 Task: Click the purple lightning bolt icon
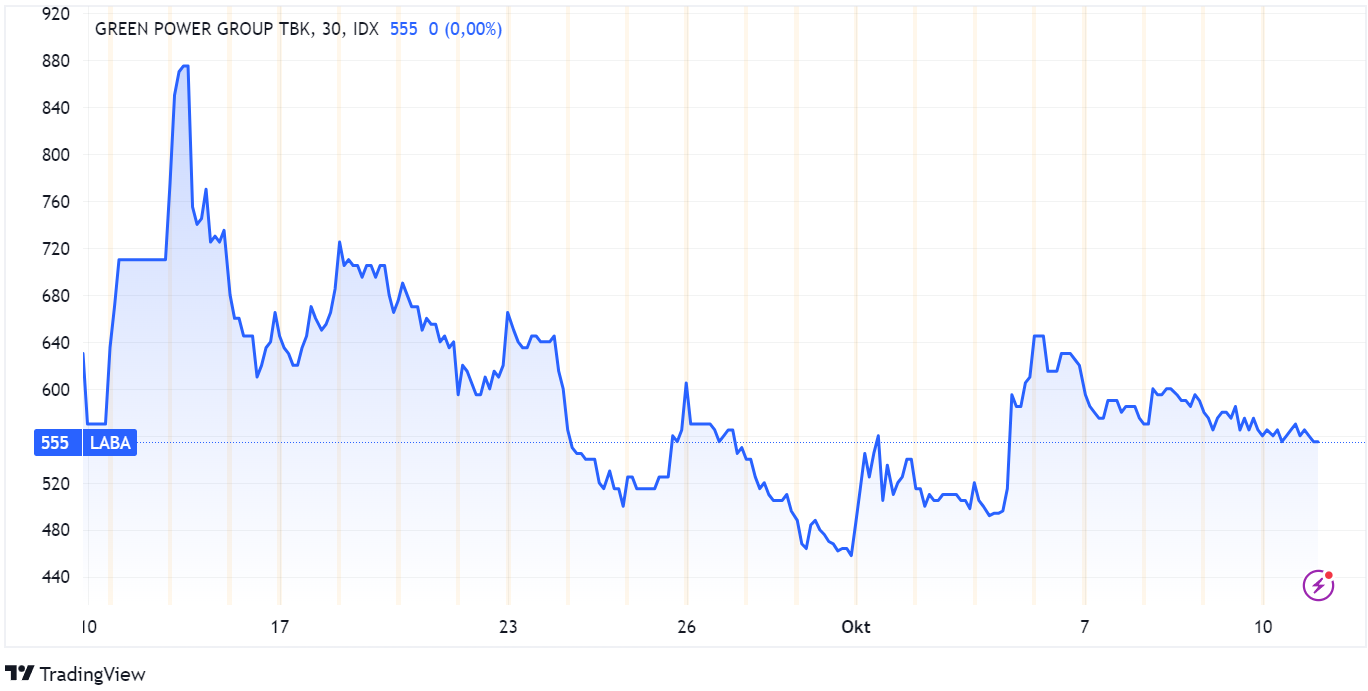[x=1318, y=584]
